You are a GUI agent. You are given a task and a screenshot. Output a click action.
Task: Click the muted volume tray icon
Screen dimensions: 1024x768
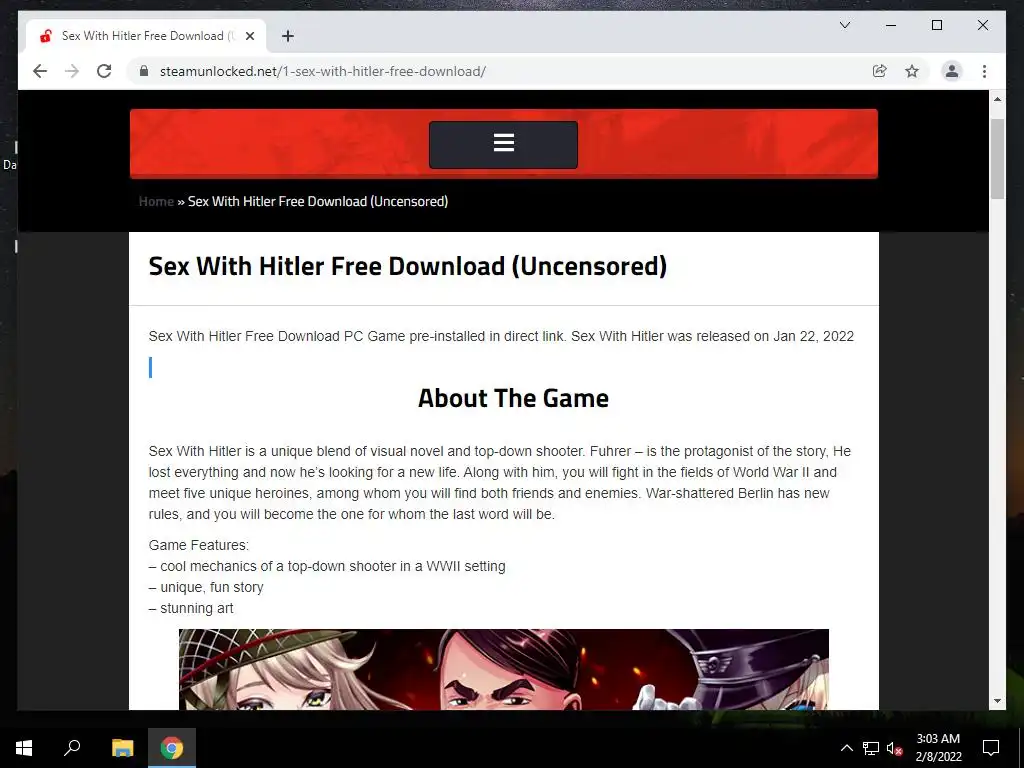pos(894,748)
